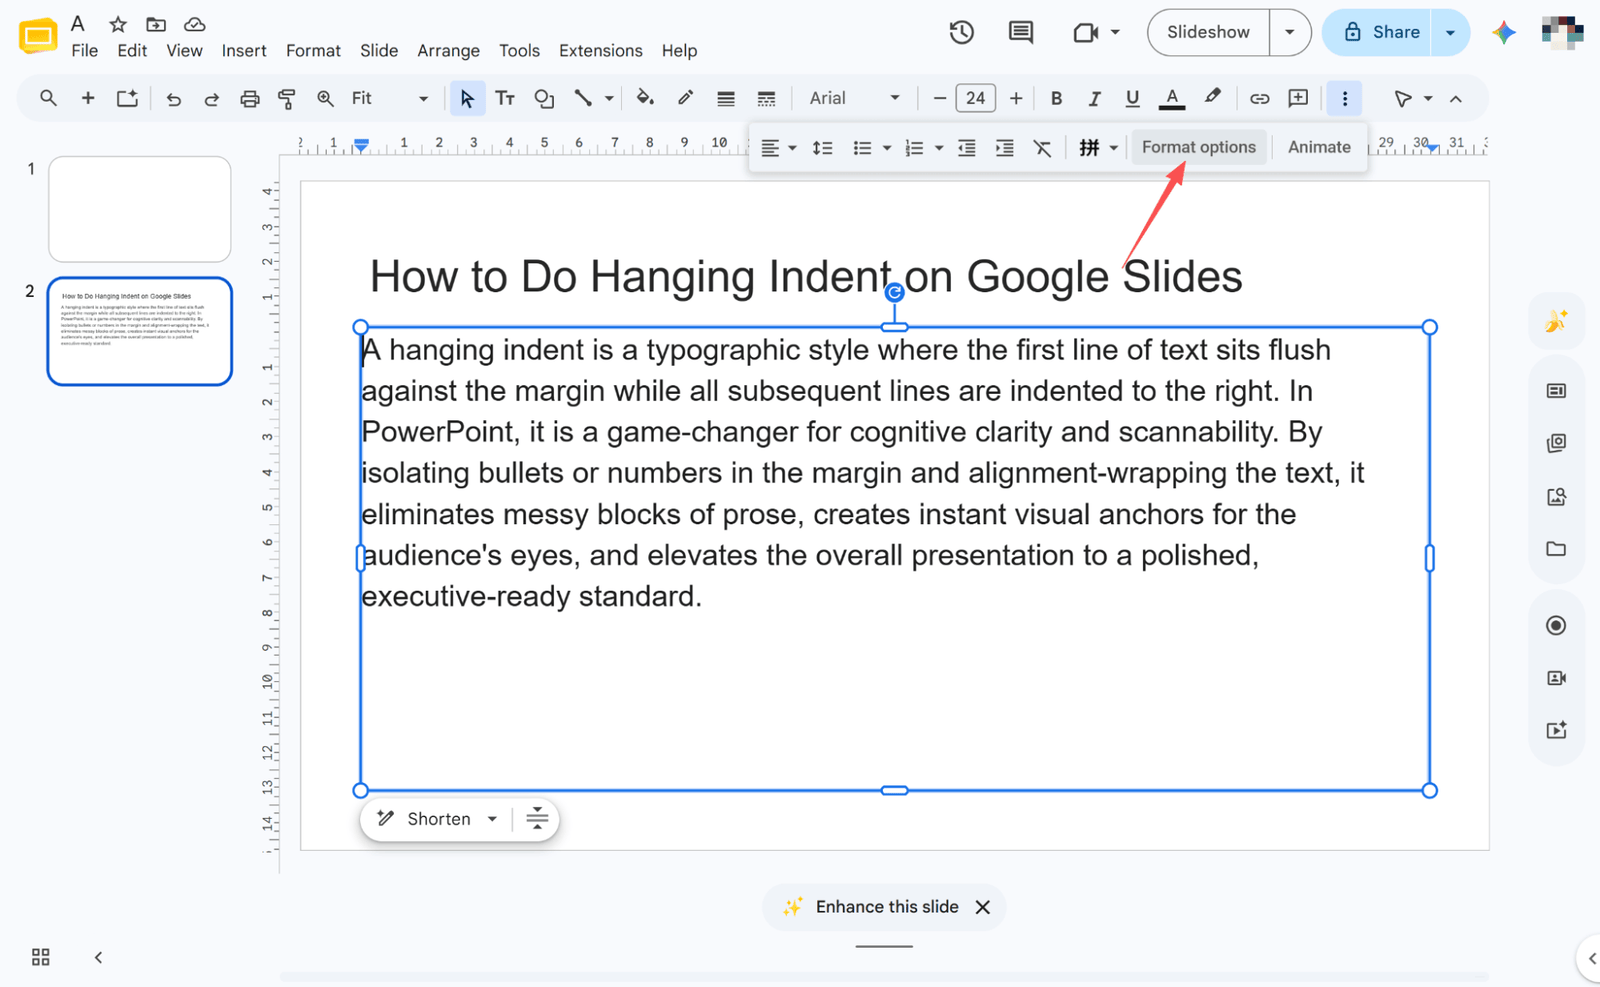
Task: Click the Gemini sparkle icon
Action: (x=1504, y=32)
